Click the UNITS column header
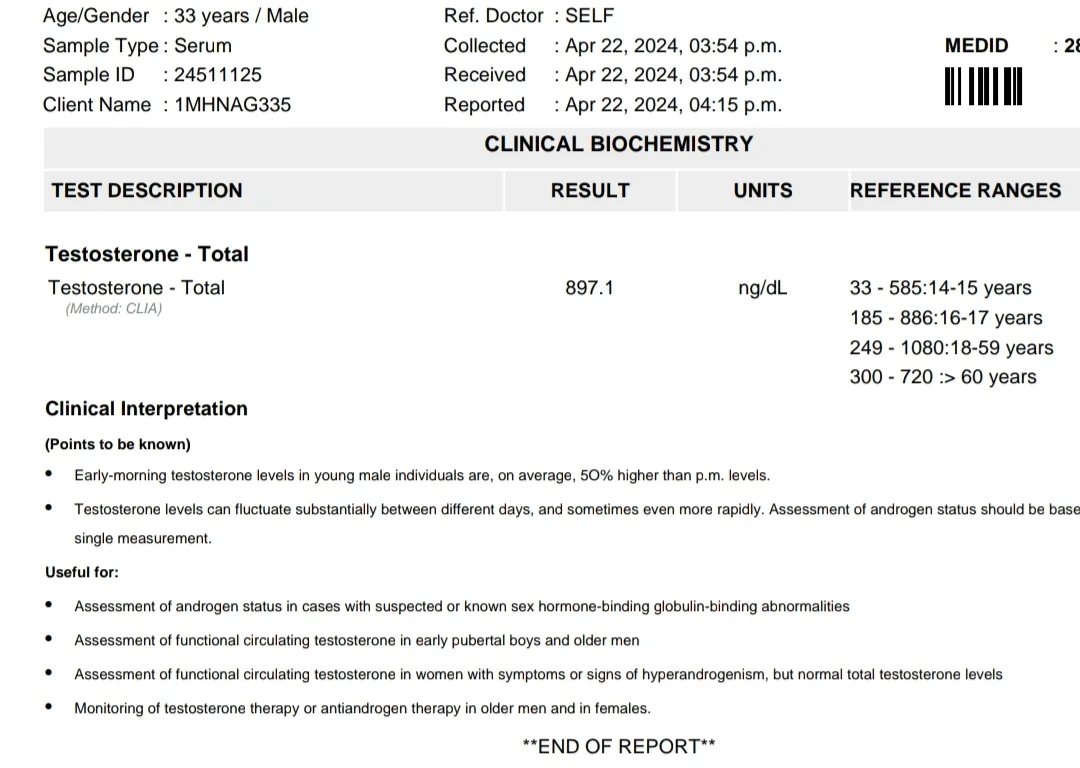Viewport: 1080px width, 768px height. [762, 190]
